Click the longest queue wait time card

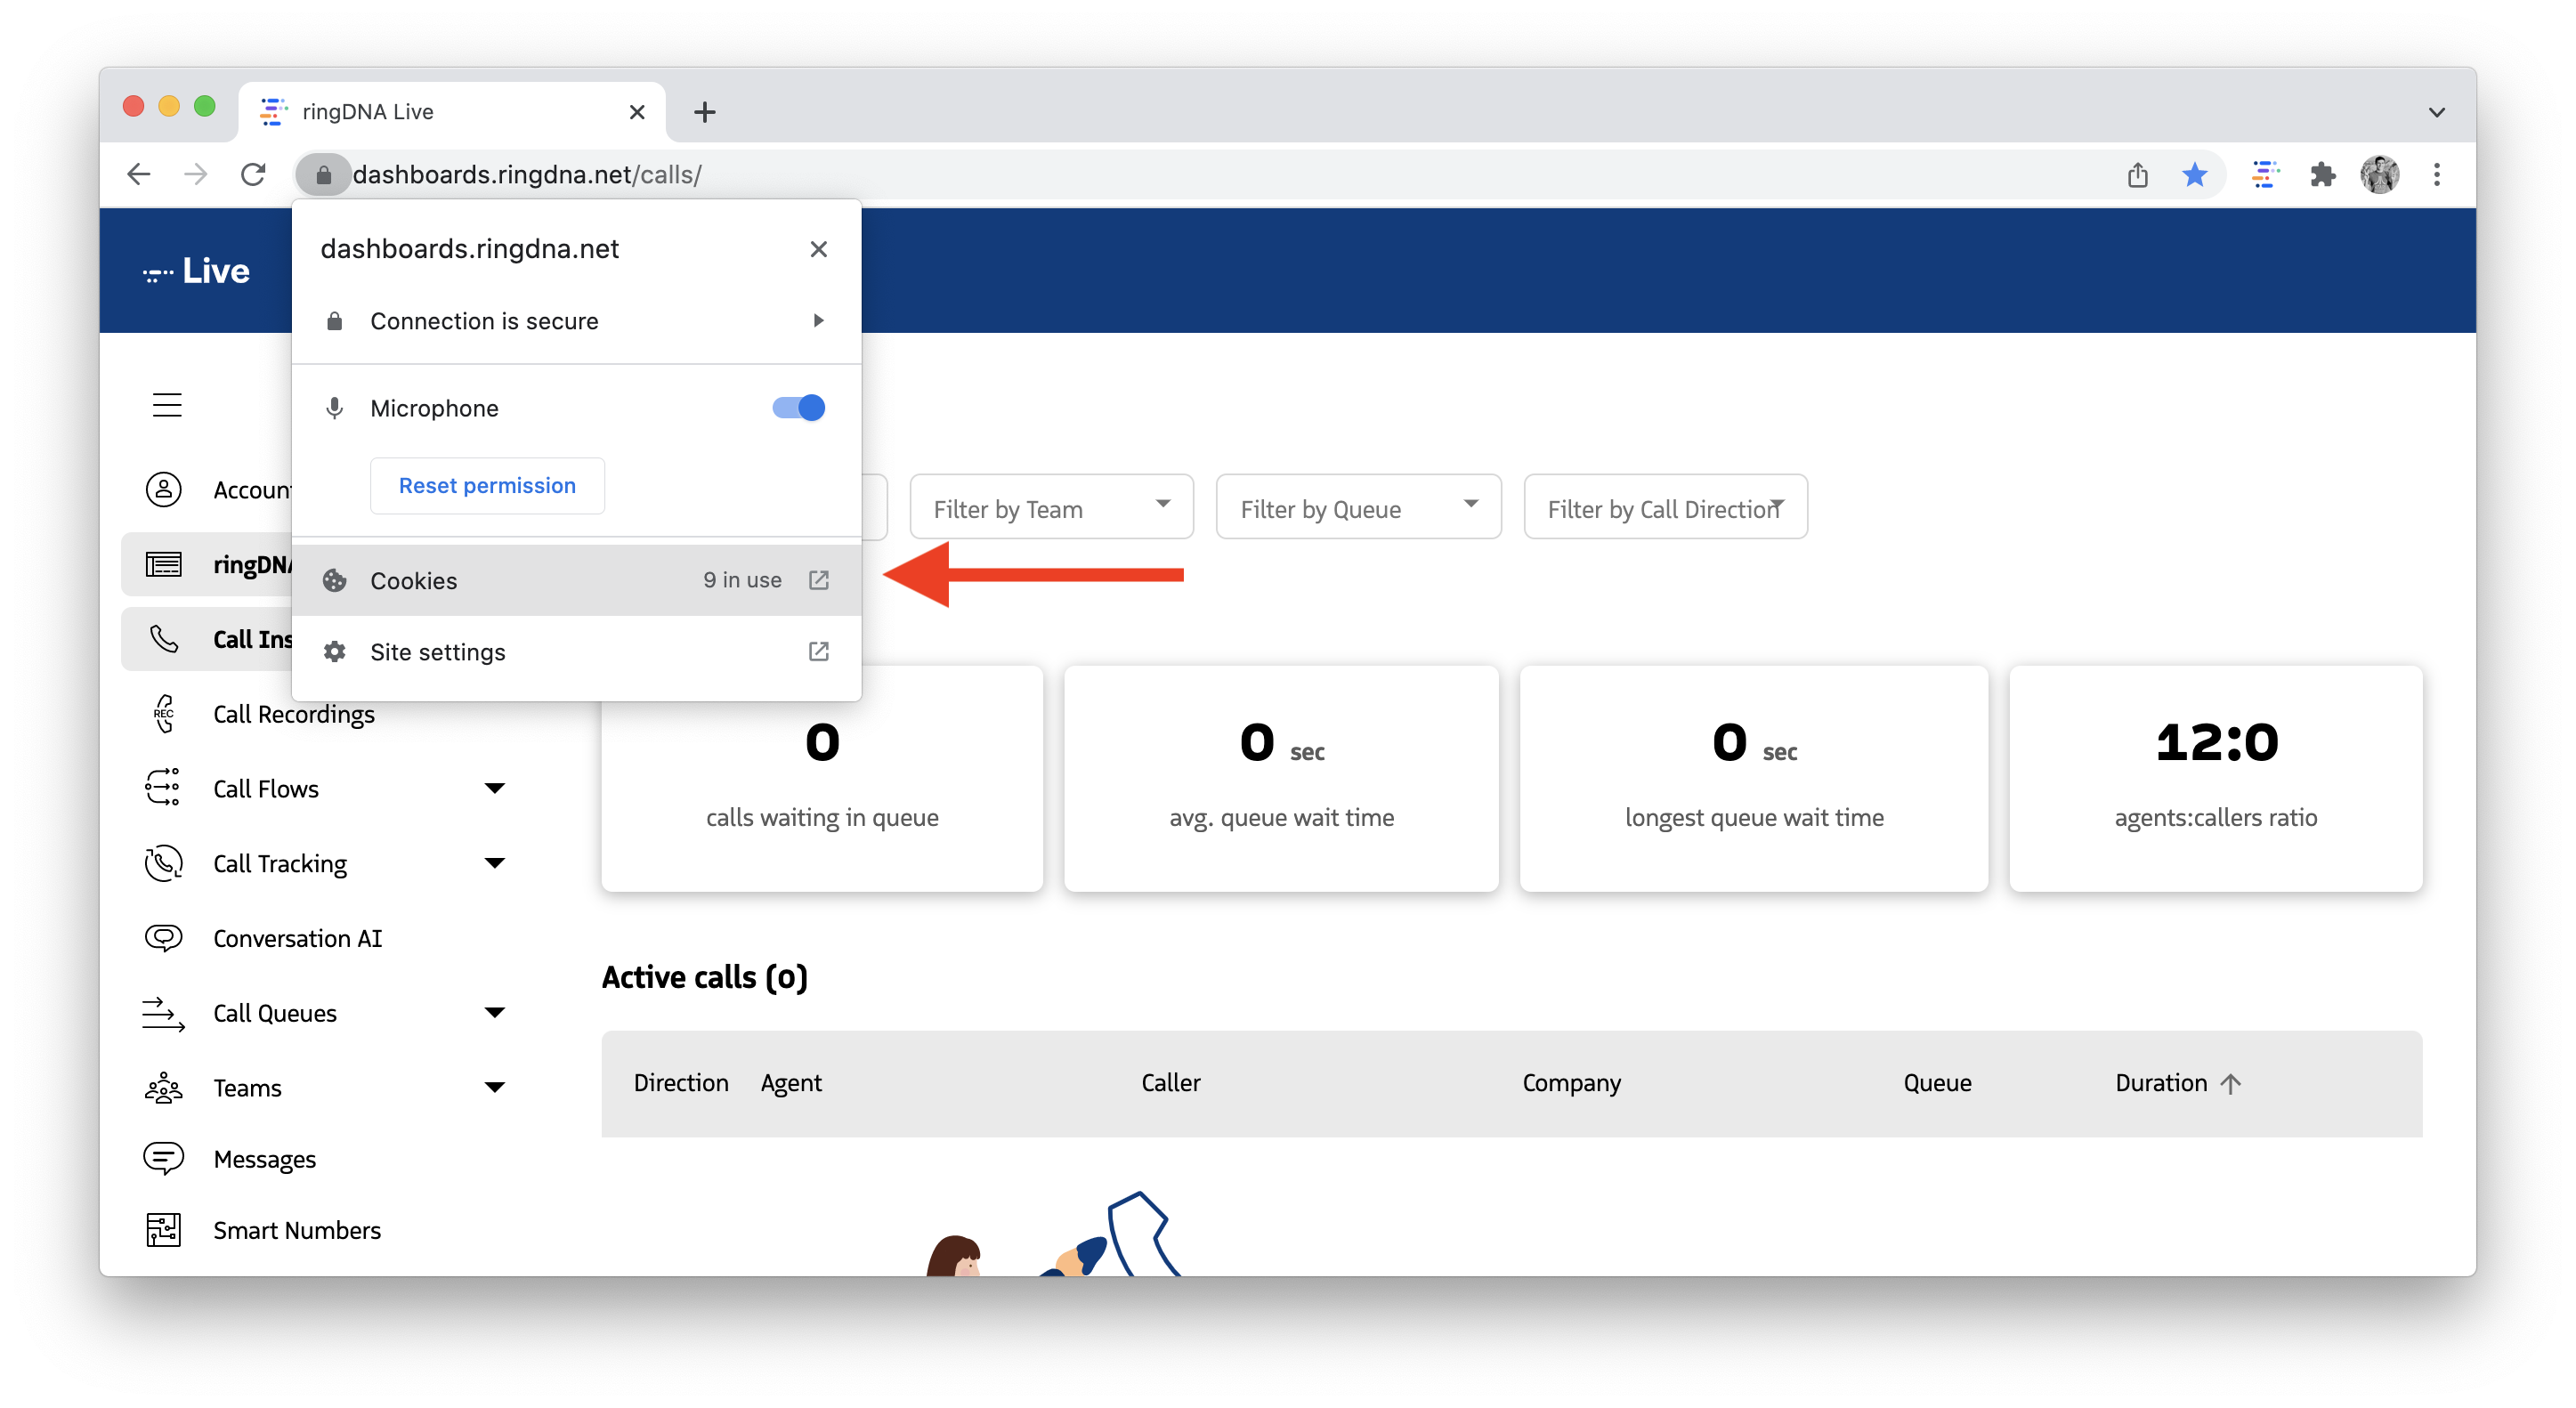1754,778
